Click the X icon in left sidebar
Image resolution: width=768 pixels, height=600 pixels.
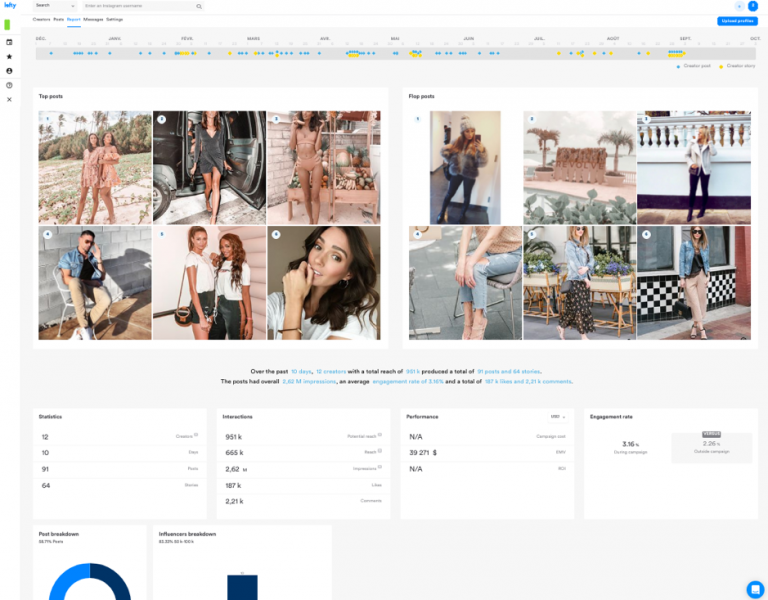pyautogui.click(x=9, y=99)
